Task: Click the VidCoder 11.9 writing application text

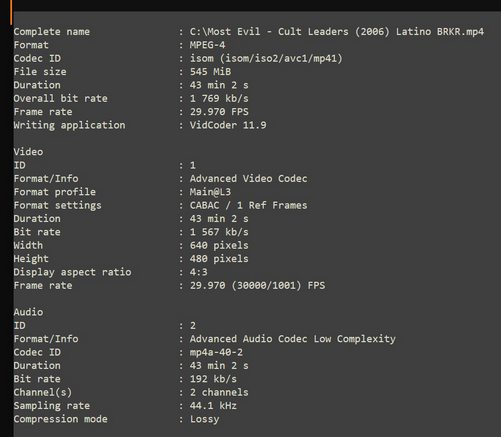Action: coord(228,125)
